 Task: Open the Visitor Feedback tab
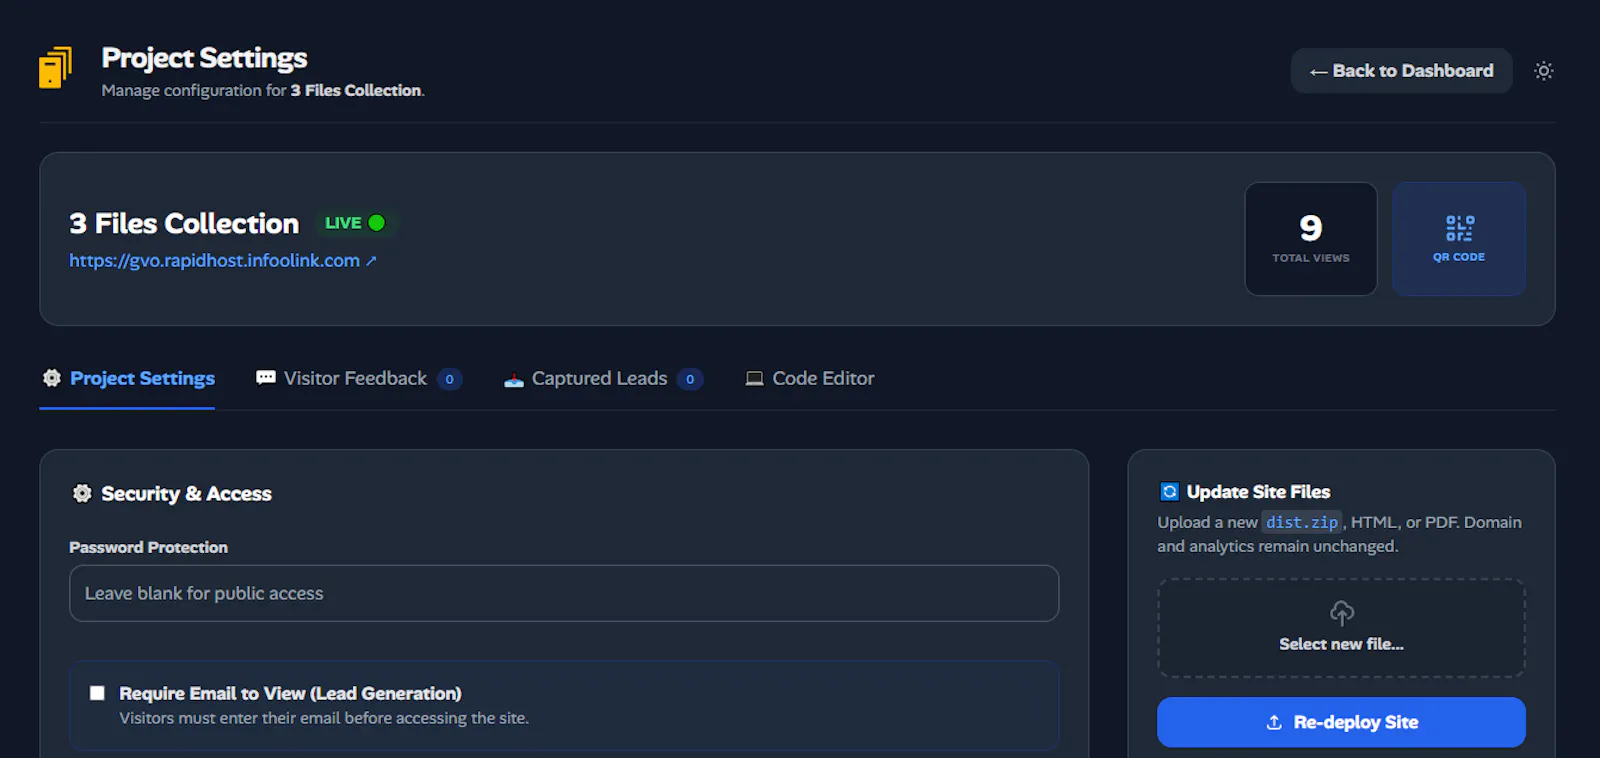[x=358, y=379]
